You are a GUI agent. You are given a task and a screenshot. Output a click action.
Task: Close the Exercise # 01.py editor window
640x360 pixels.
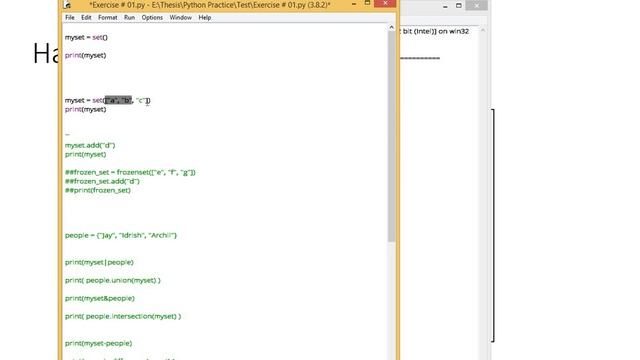click(x=385, y=4)
